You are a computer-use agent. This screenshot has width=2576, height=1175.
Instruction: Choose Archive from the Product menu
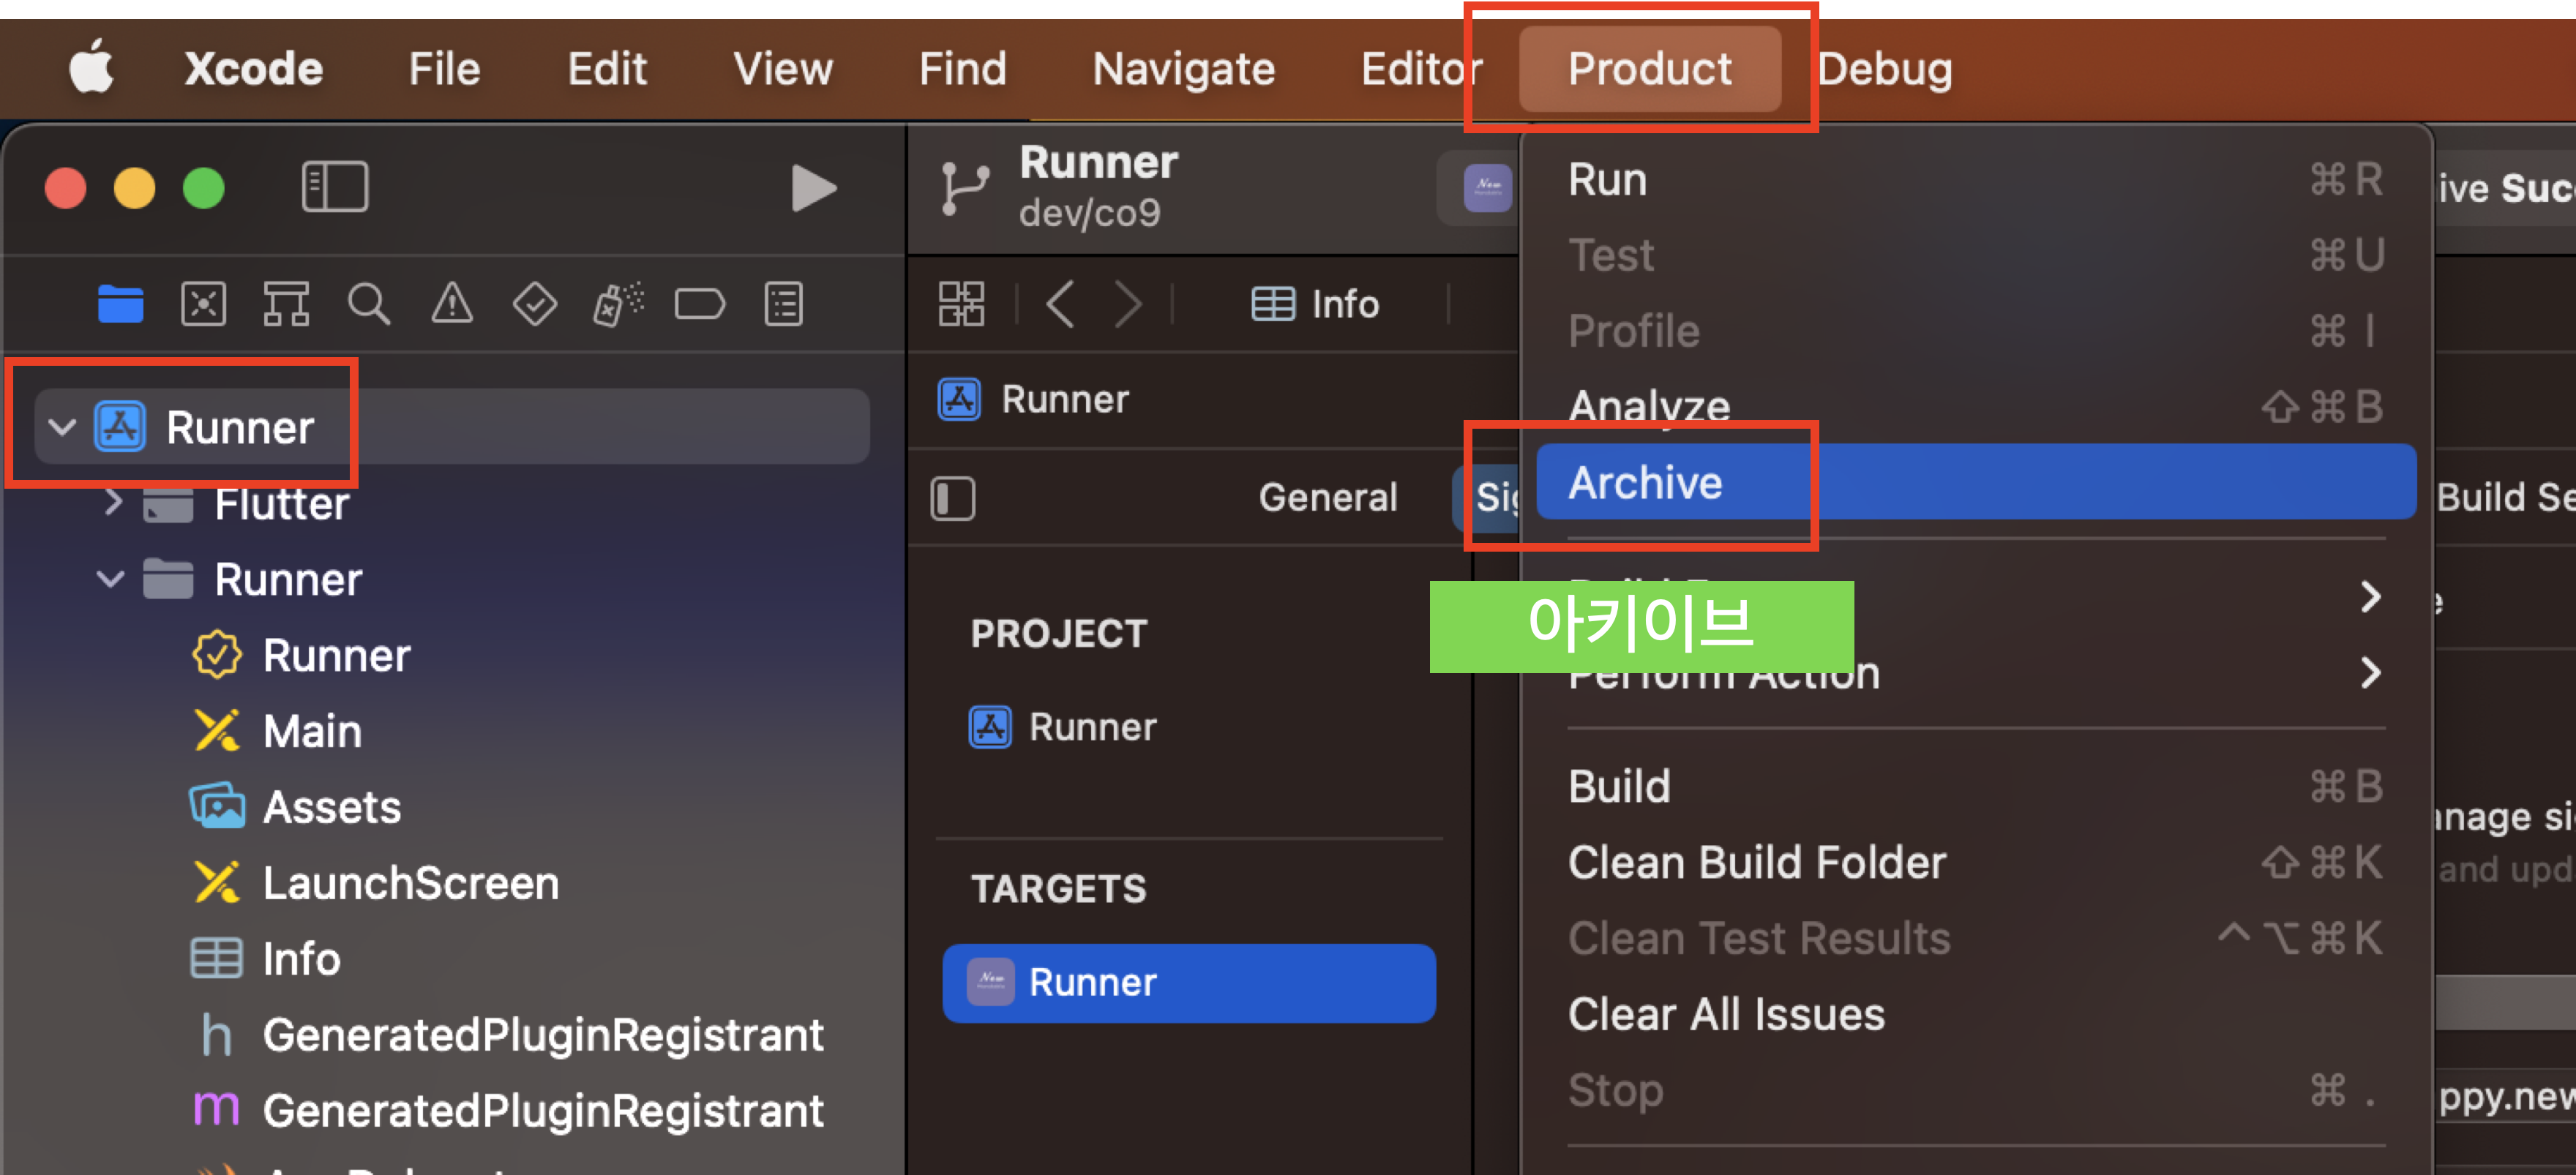coord(1645,483)
